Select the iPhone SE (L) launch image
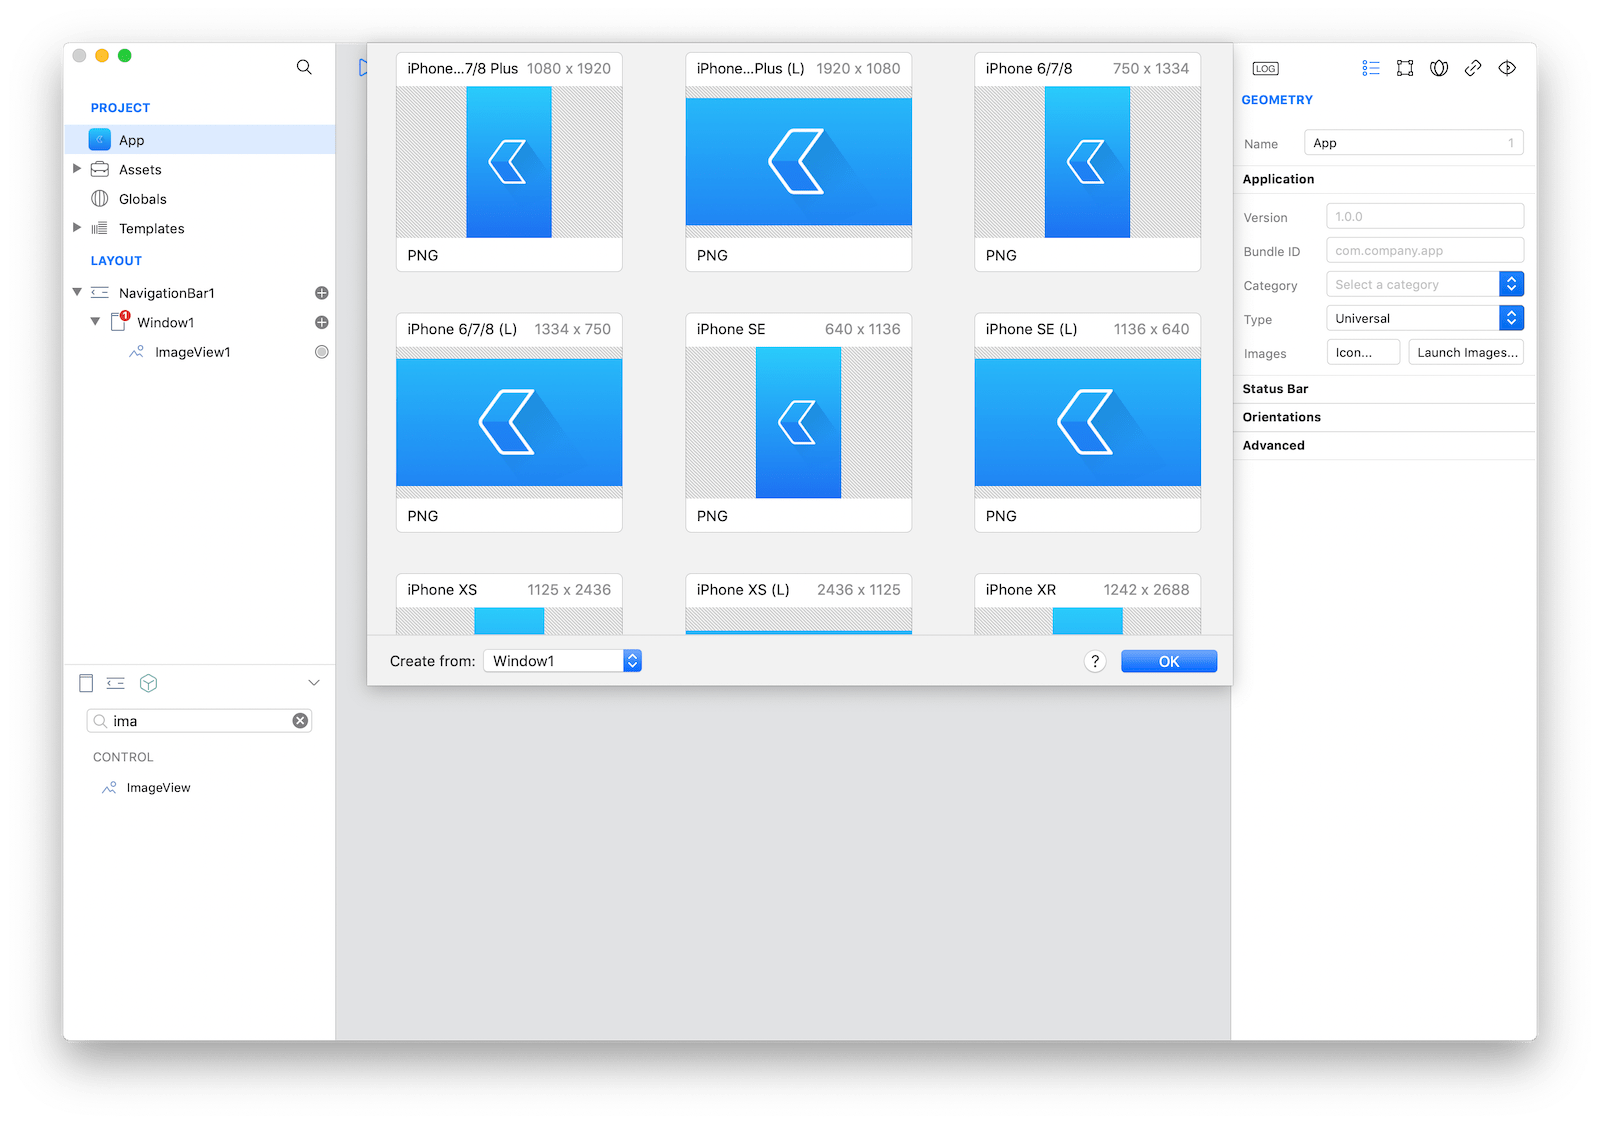Viewport: 1600px width, 1124px height. 1087,422
